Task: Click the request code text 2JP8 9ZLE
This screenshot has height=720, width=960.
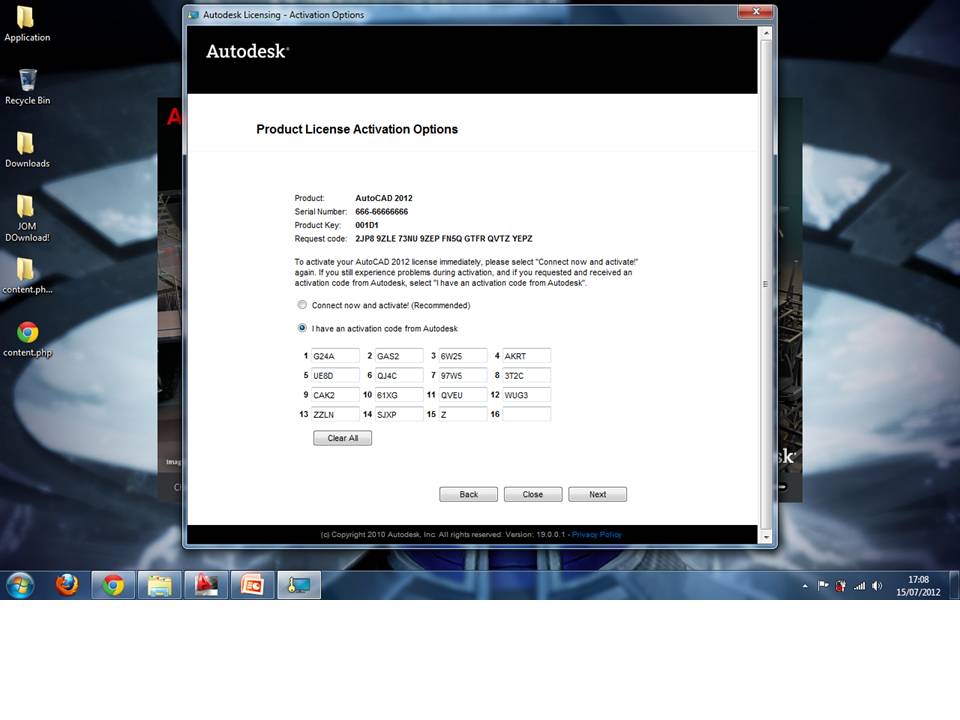Action: tap(443, 239)
